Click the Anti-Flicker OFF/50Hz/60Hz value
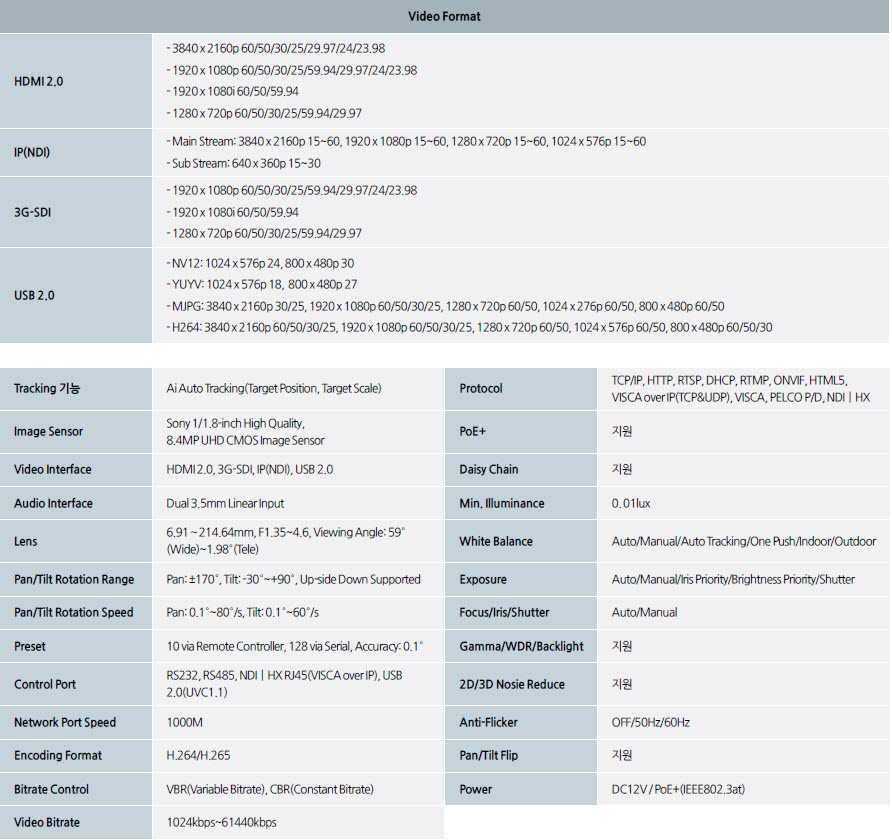892x840 pixels. pyautogui.click(x=651, y=722)
